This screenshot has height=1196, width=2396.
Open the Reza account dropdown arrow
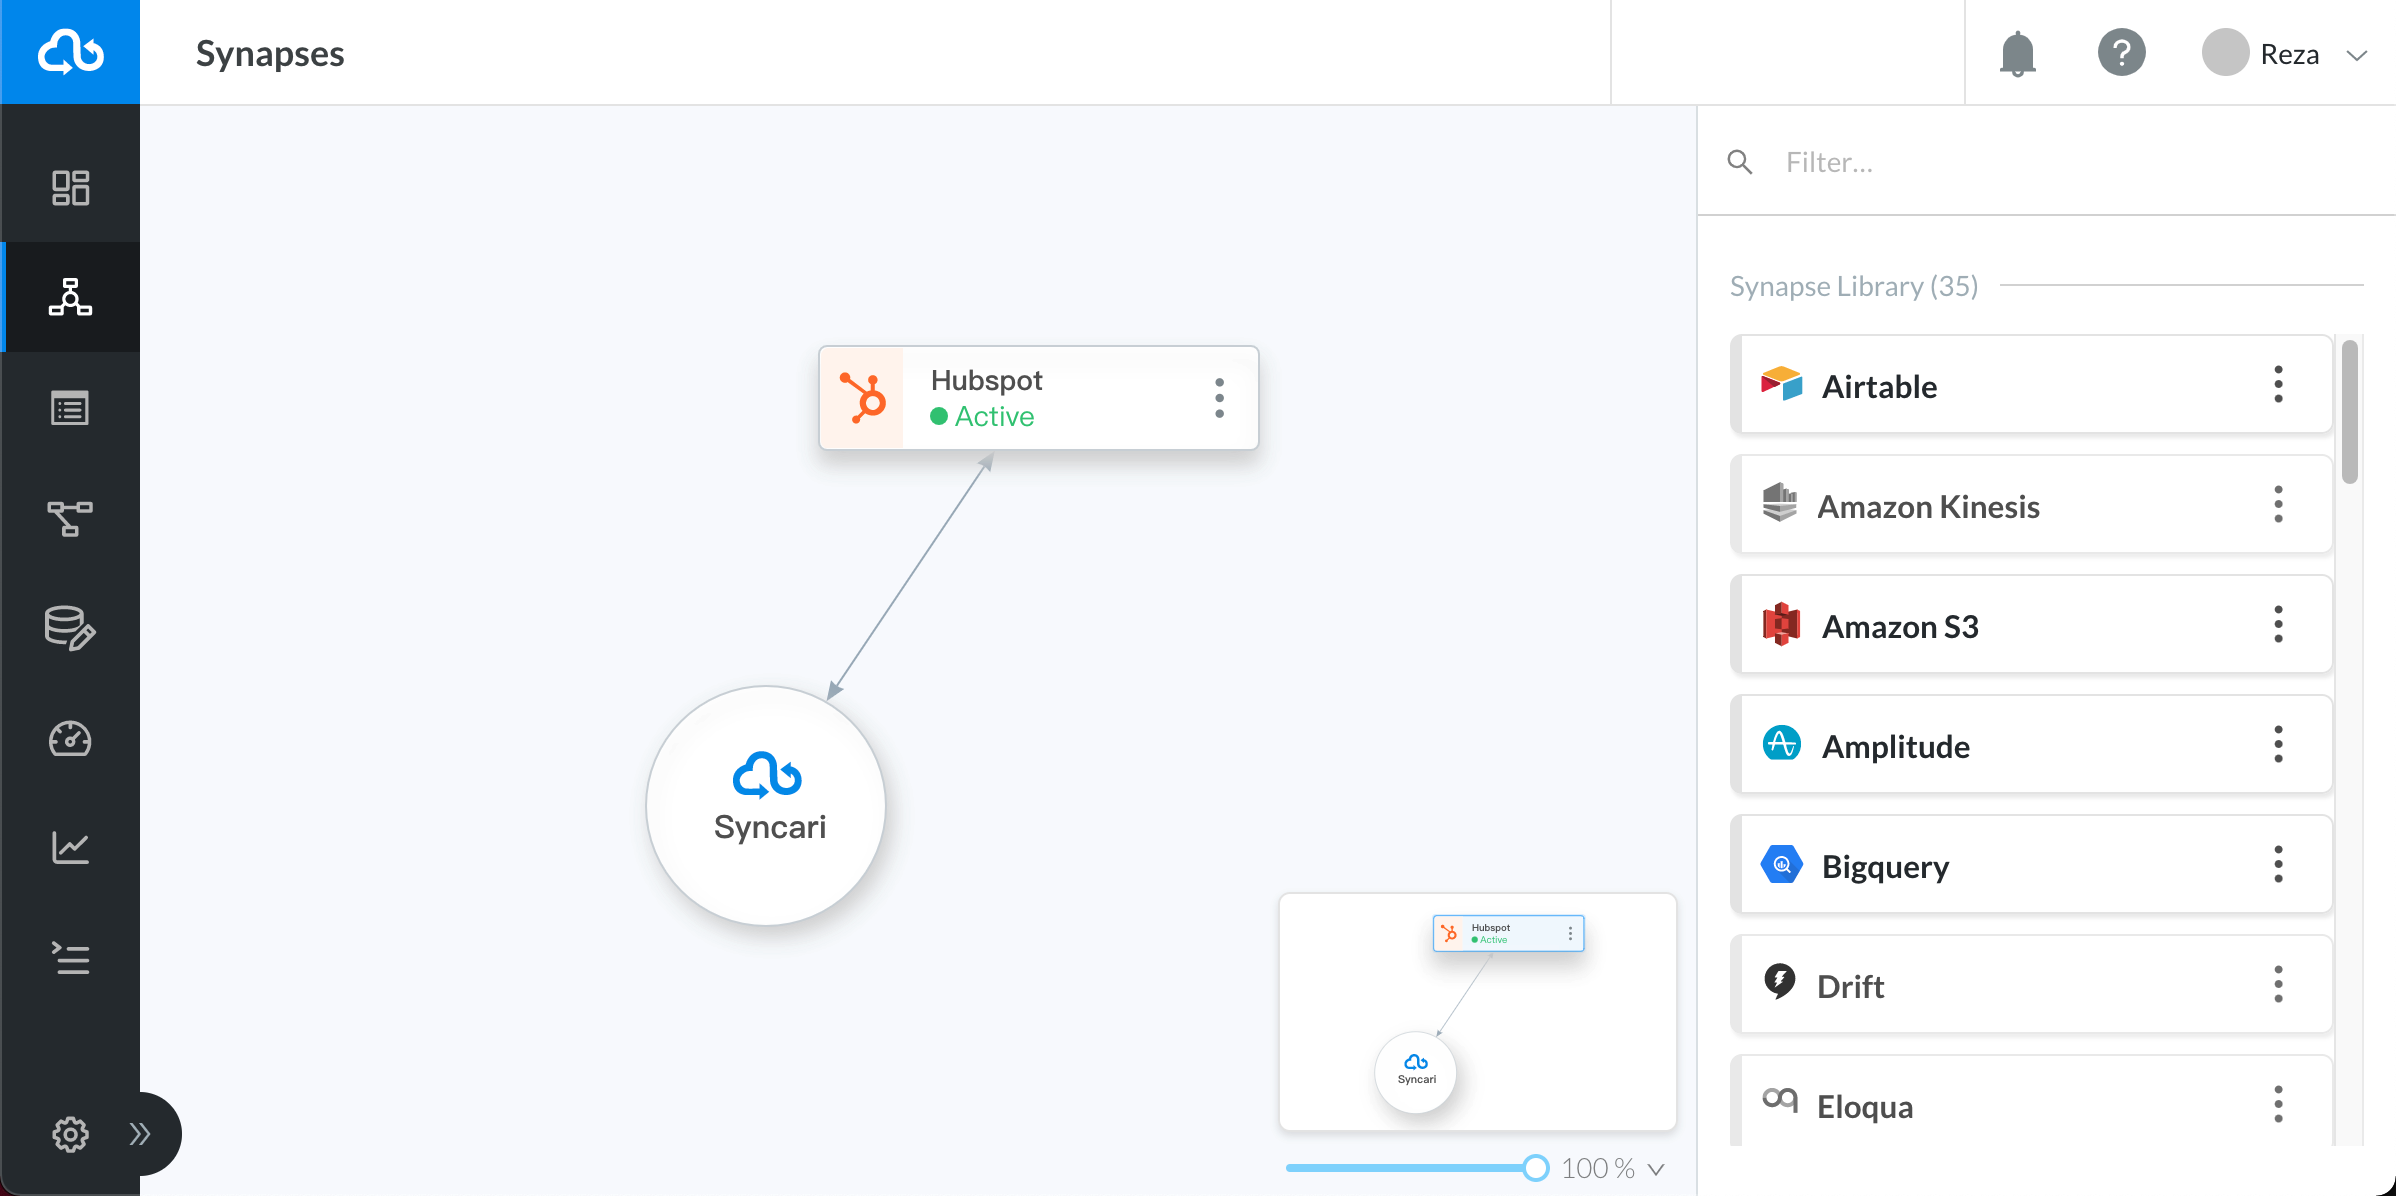[x=2357, y=55]
